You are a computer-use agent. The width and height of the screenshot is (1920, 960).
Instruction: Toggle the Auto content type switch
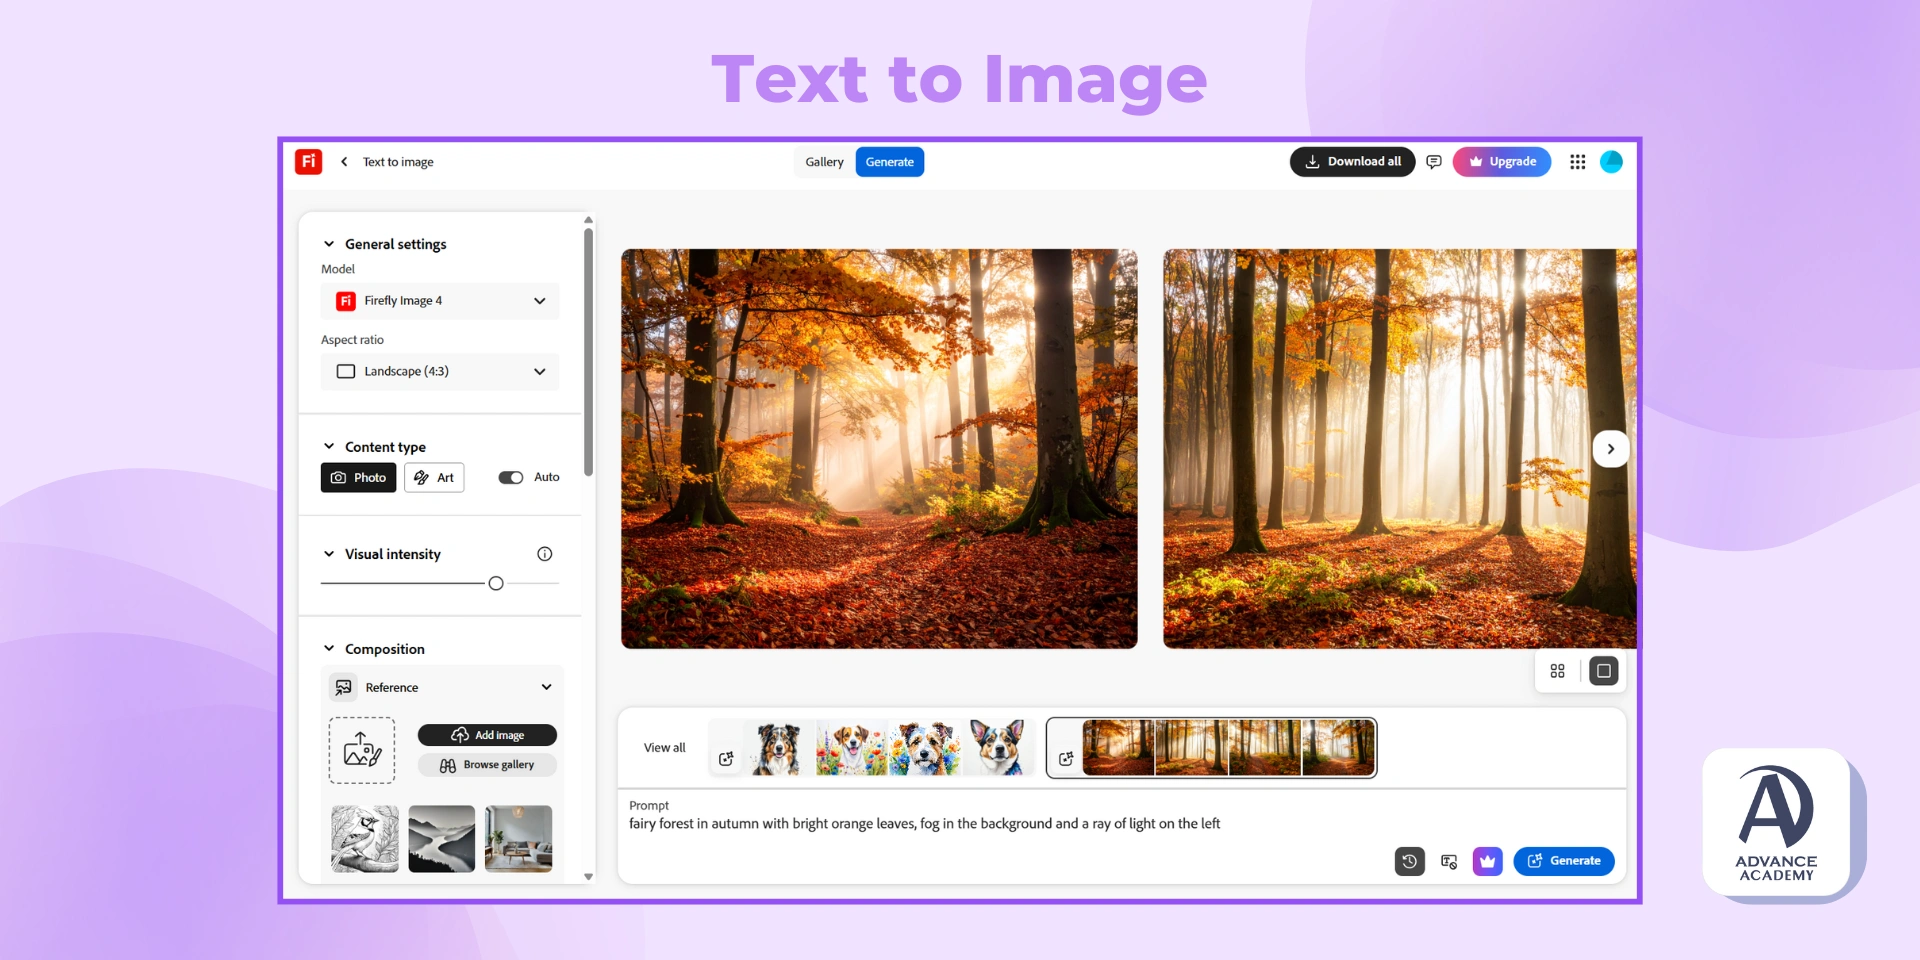pos(511,478)
